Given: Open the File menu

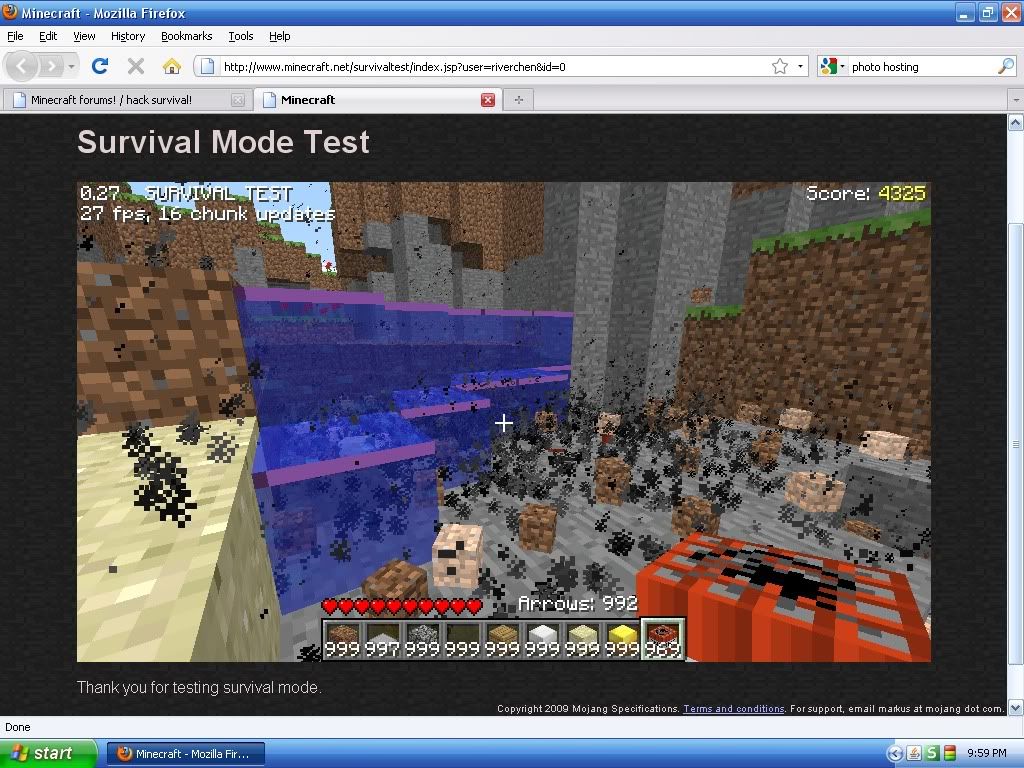Looking at the screenshot, I should (x=15, y=36).
